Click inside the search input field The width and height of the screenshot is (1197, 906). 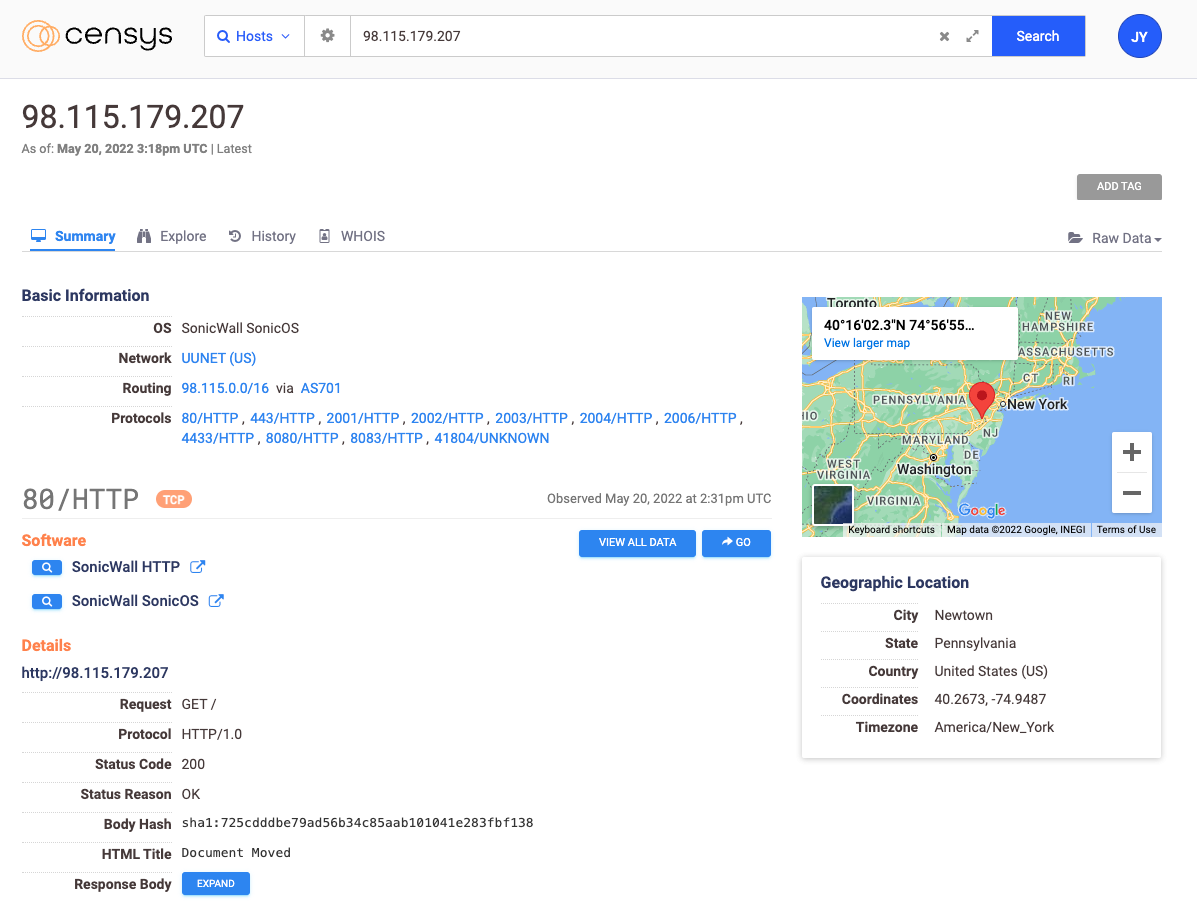[x=600, y=35]
